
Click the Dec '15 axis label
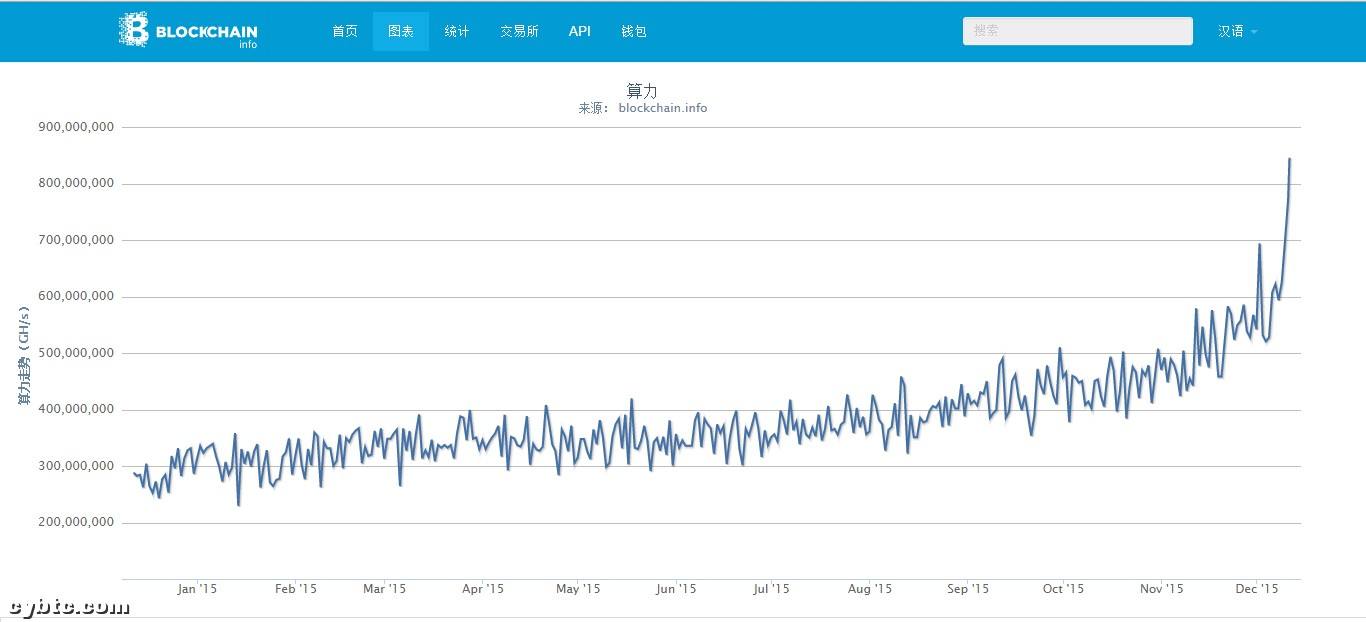1257,589
